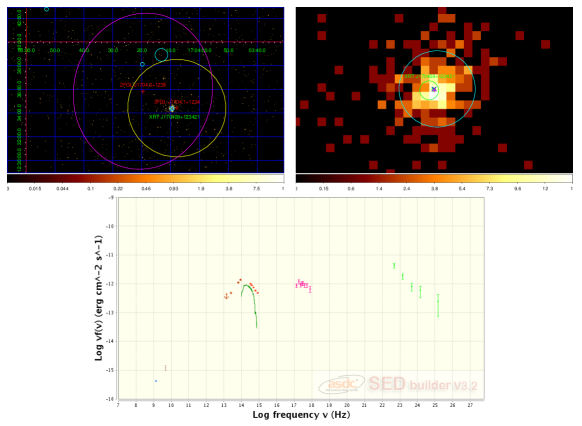Click the green XRT J170409+123421 label in sky map

coord(174,117)
